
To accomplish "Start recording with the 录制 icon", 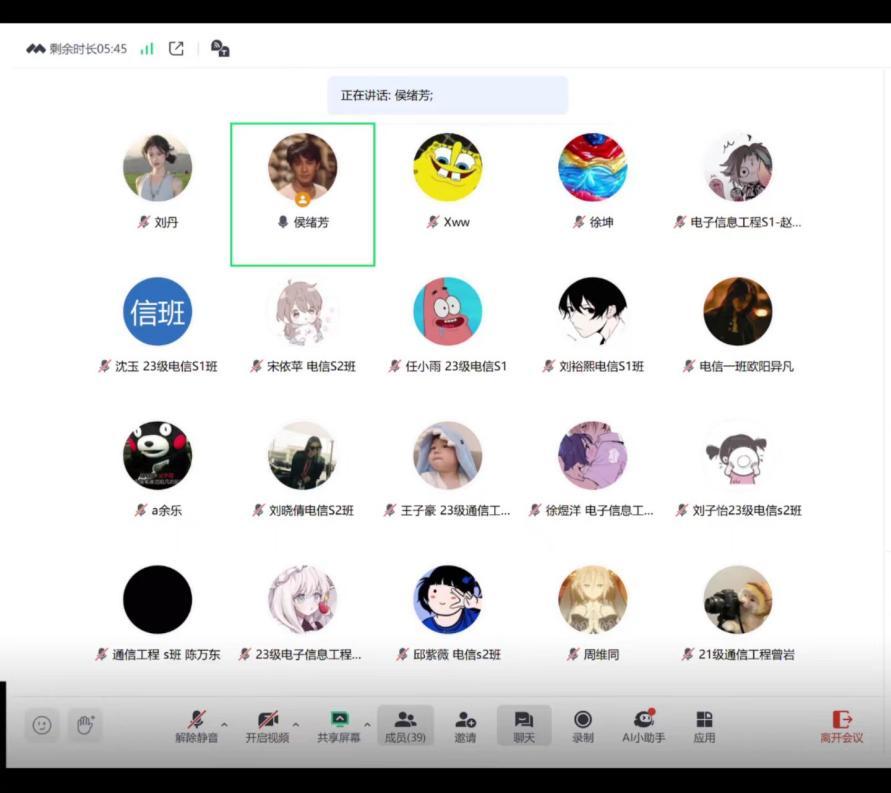I will (x=583, y=726).
